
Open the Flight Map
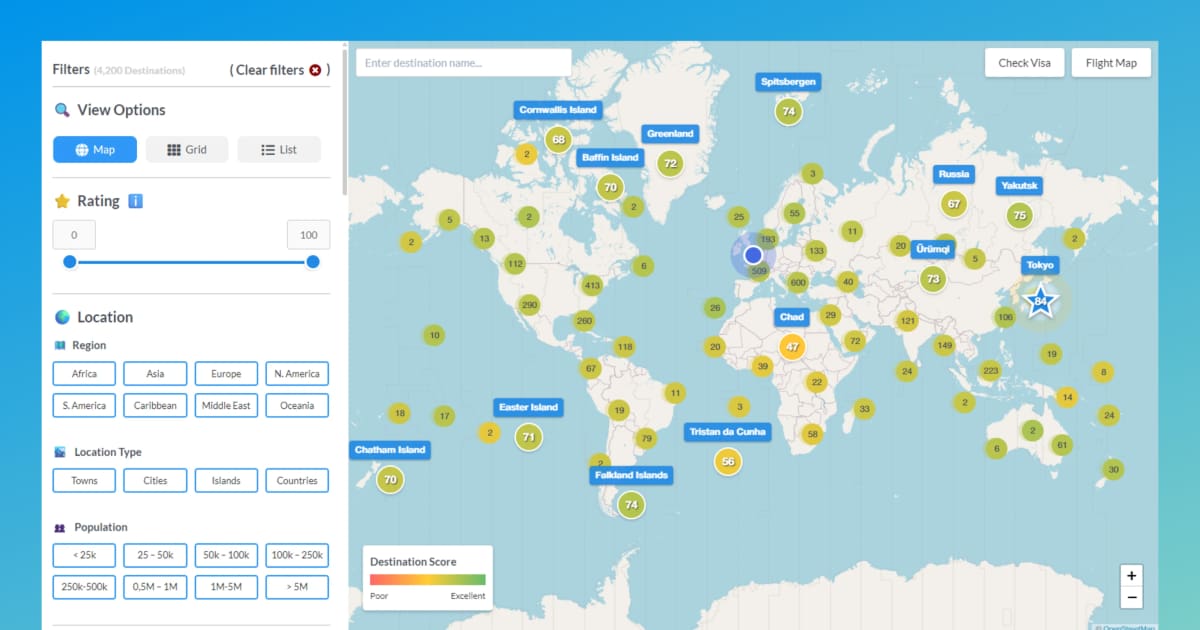pos(1111,62)
